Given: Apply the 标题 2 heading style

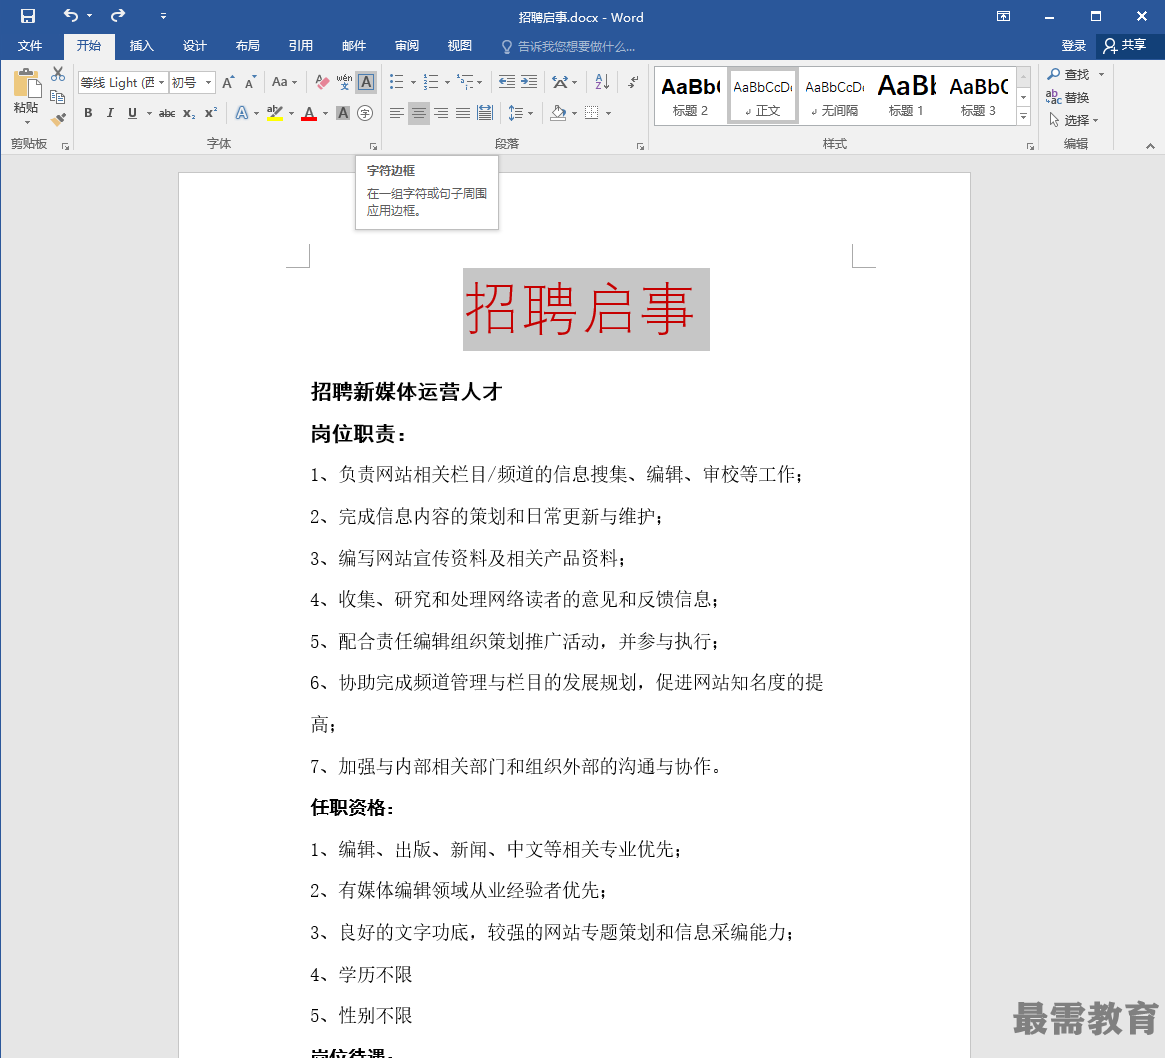Looking at the screenshot, I should click(690, 95).
